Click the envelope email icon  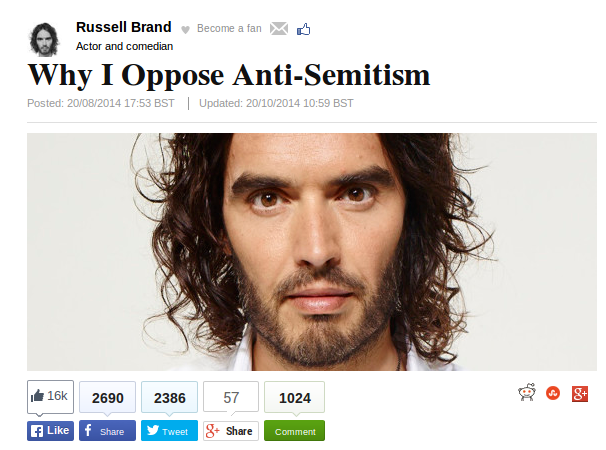click(279, 29)
